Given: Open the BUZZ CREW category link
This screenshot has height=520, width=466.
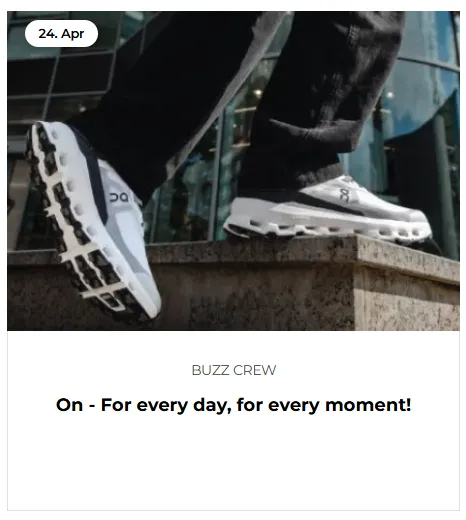Looking at the screenshot, I should pyautogui.click(x=234, y=370).
